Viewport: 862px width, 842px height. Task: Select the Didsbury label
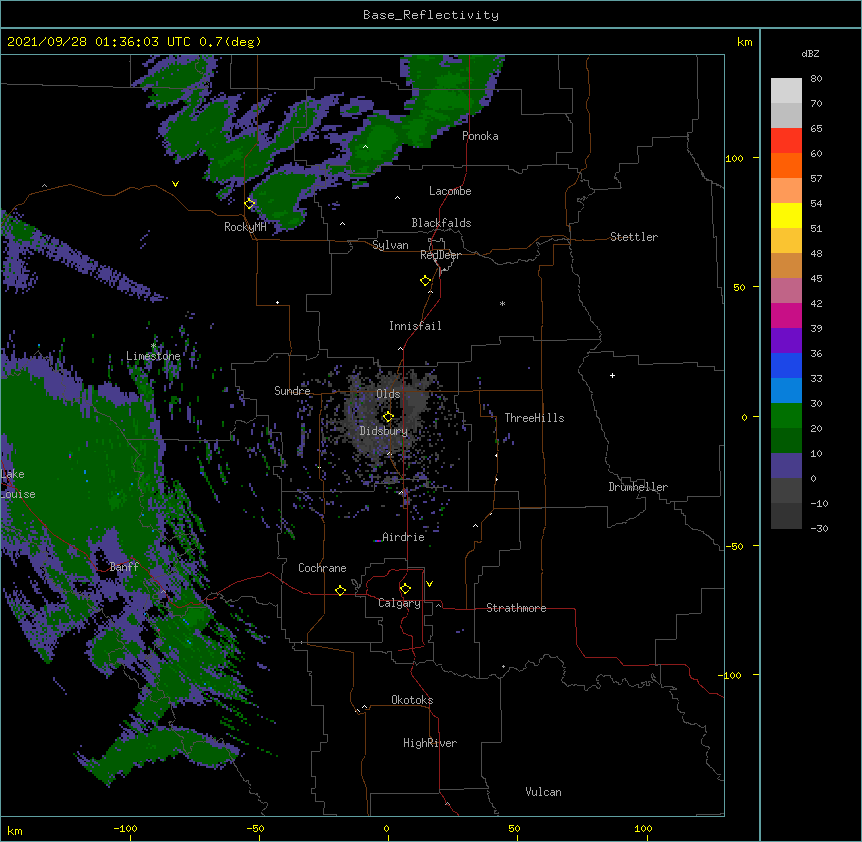pos(384,431)
